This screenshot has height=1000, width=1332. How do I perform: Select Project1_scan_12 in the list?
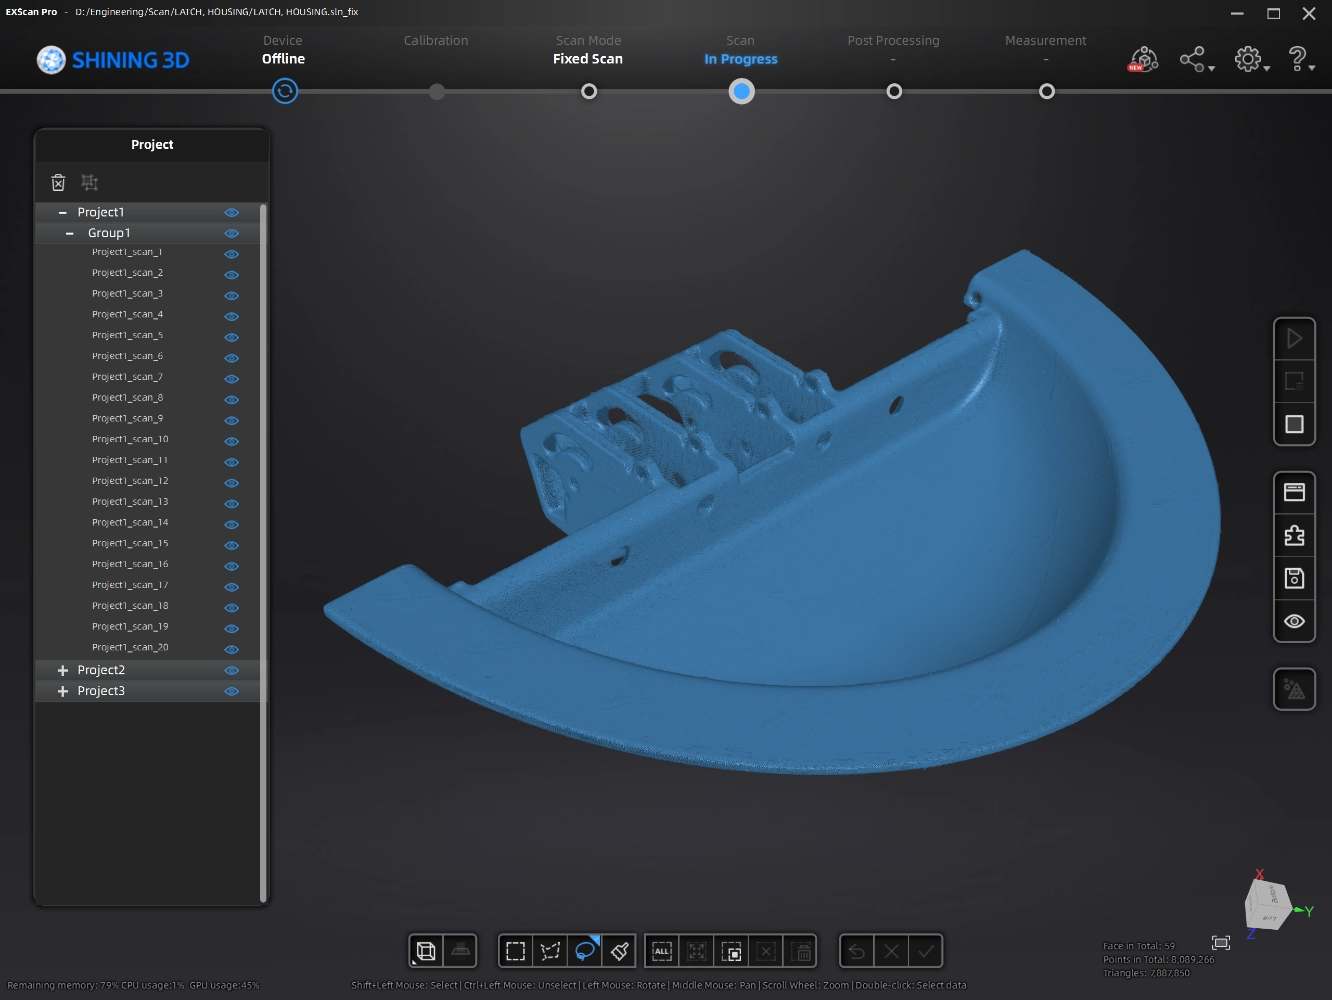coord(130,481)
